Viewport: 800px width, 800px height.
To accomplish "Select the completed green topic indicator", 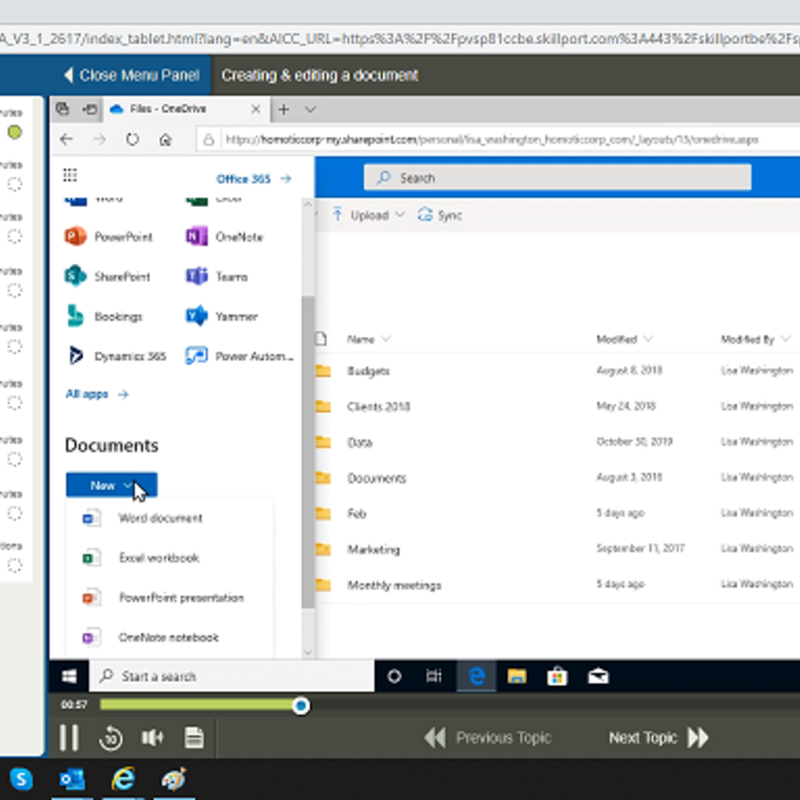I will (x=15, y=132).
